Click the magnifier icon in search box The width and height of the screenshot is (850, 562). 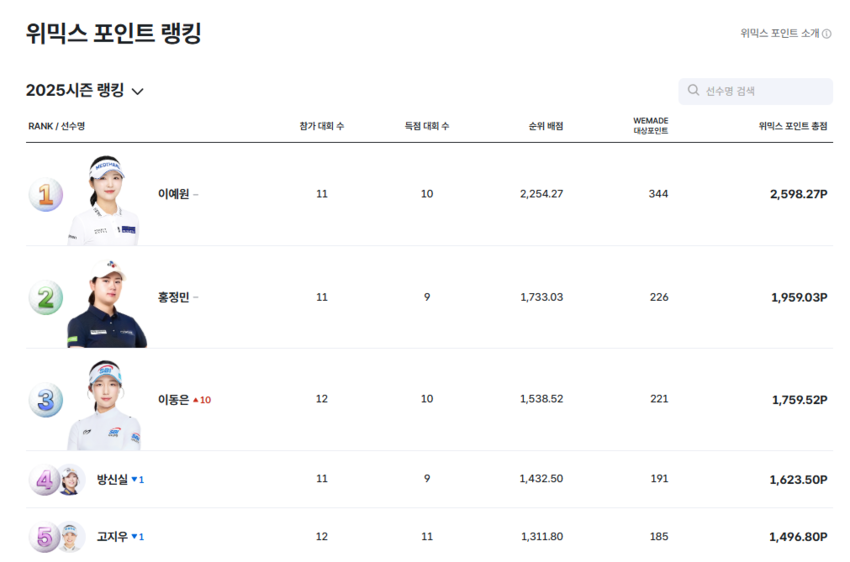coord(693,91)
